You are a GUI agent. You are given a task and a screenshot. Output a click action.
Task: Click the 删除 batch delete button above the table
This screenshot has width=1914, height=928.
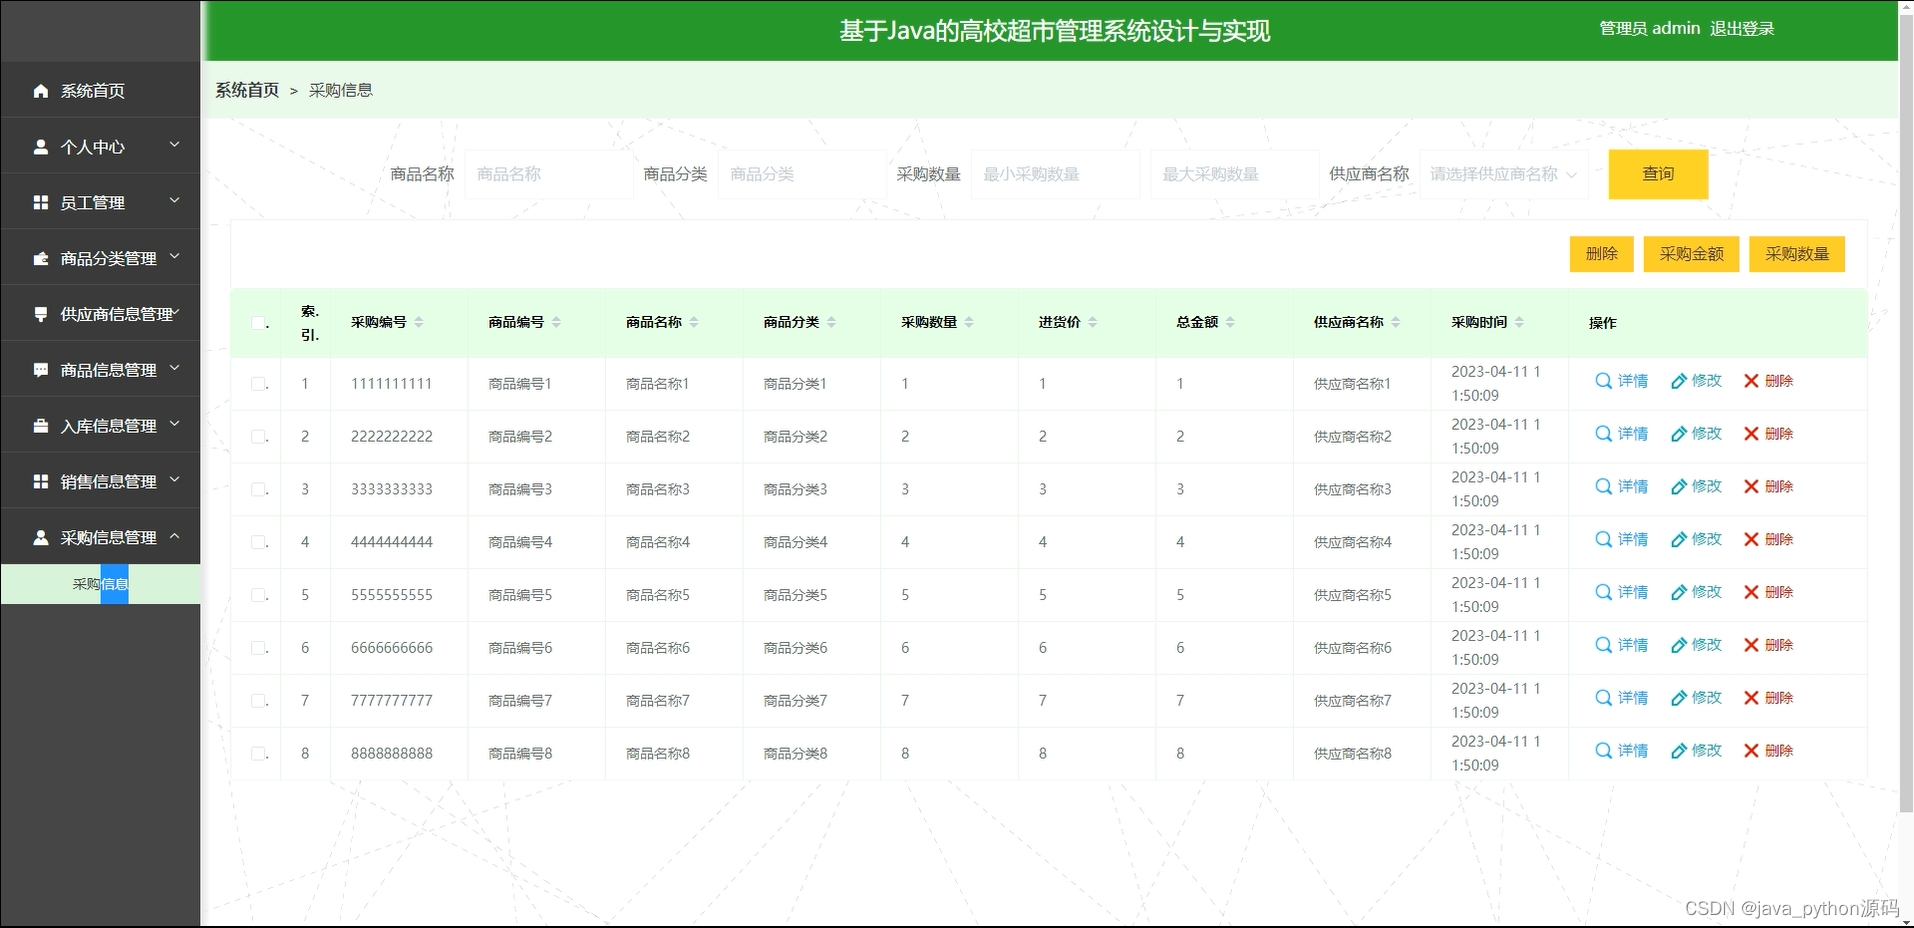point(1601,254)
